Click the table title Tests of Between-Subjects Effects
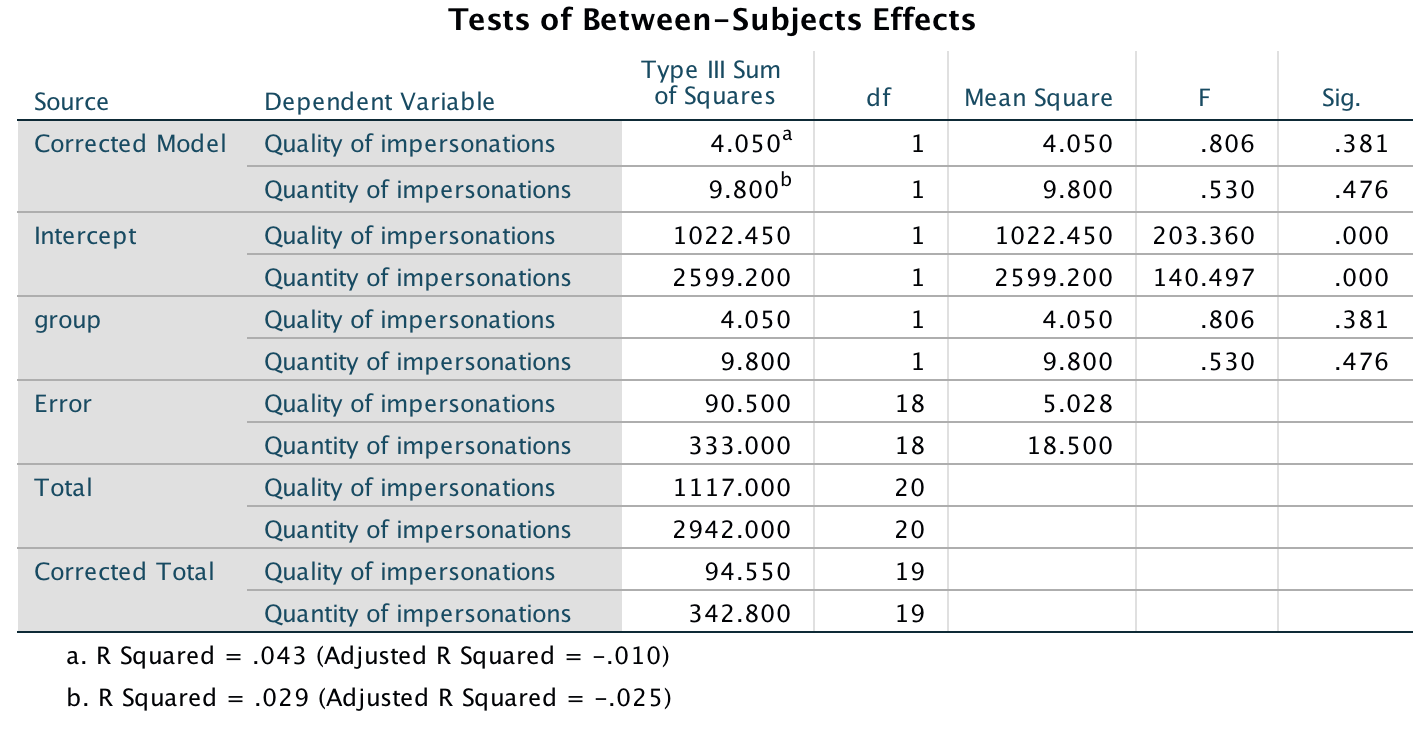 [x=712, y=20]
